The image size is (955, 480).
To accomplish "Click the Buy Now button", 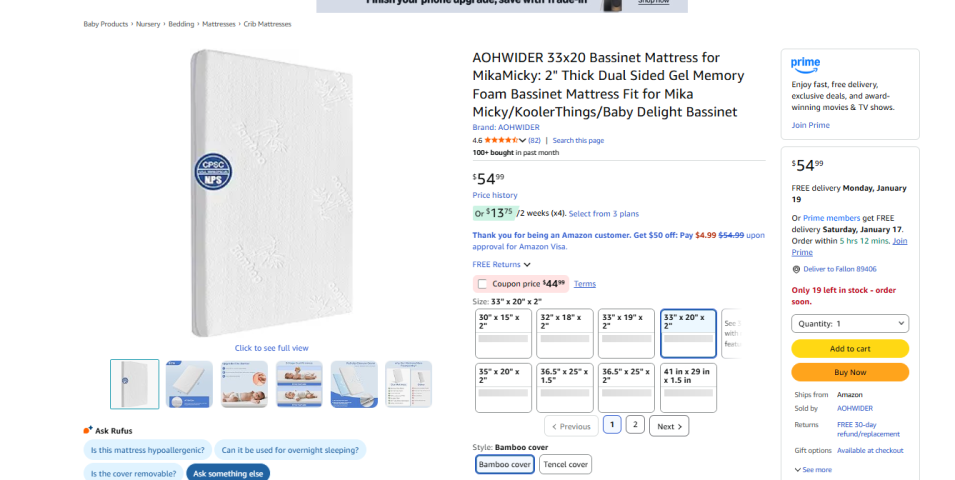I will [850, 372].
